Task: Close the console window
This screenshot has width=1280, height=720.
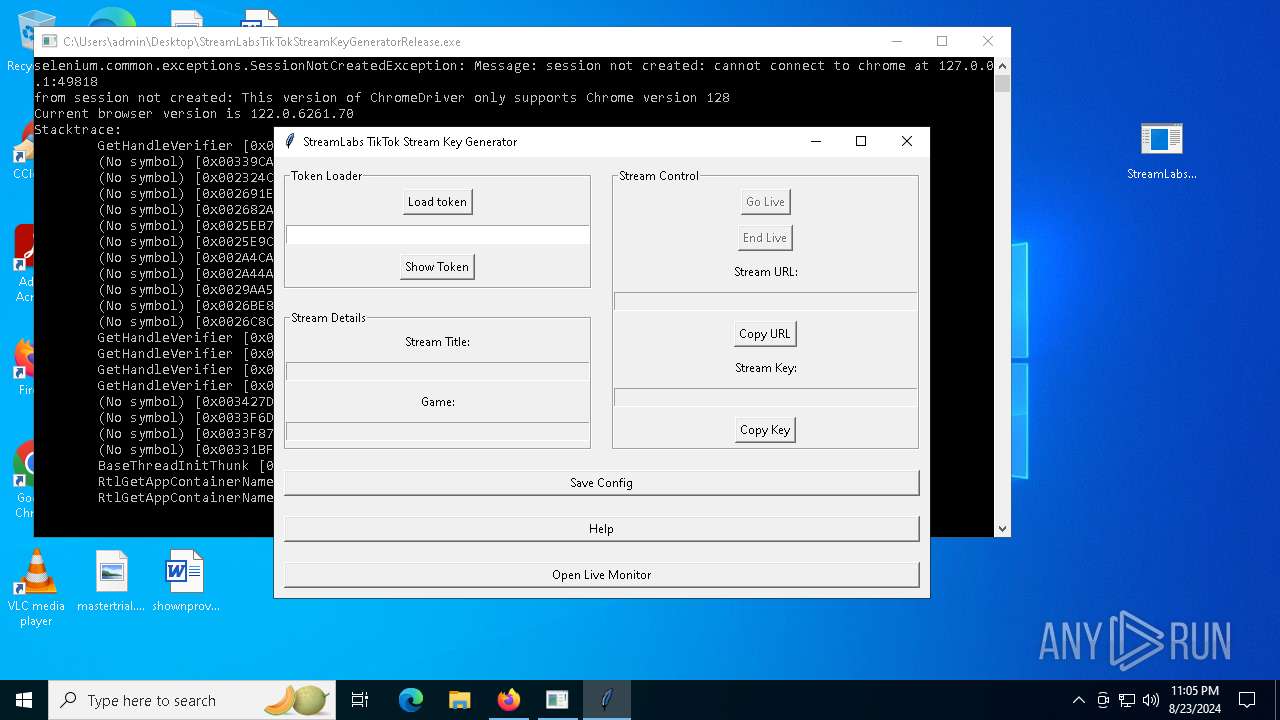Action: pos(988,41)
